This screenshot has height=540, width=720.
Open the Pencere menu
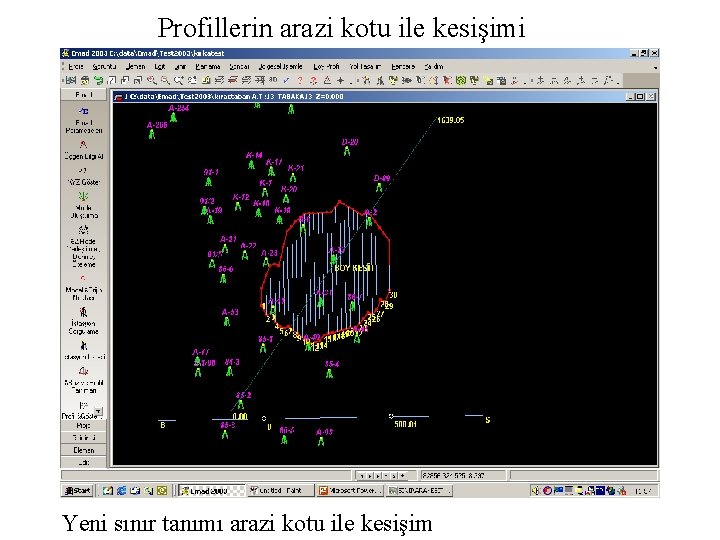point(403,67)
